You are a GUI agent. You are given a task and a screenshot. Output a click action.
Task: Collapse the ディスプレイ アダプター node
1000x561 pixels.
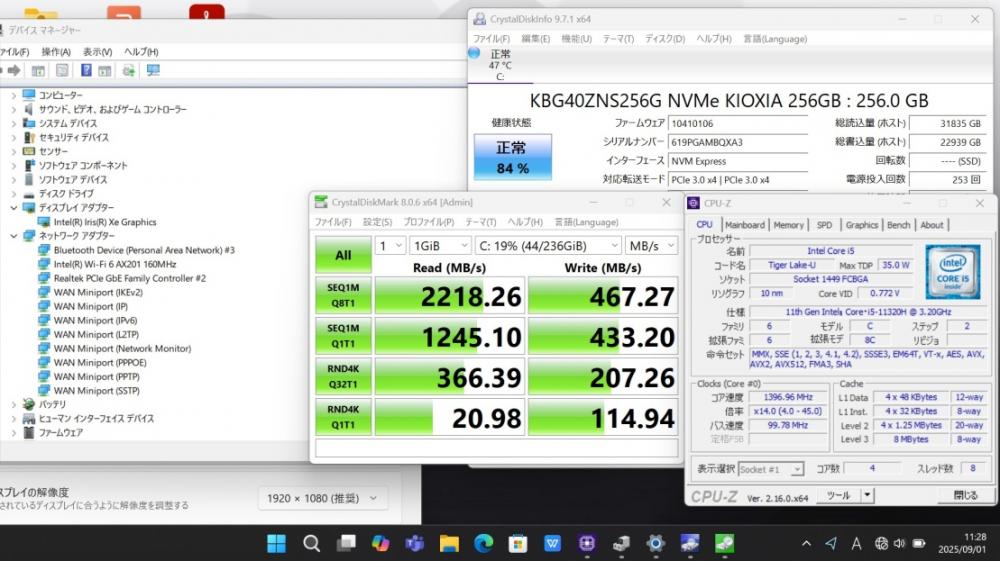click(x=13, y=208)
